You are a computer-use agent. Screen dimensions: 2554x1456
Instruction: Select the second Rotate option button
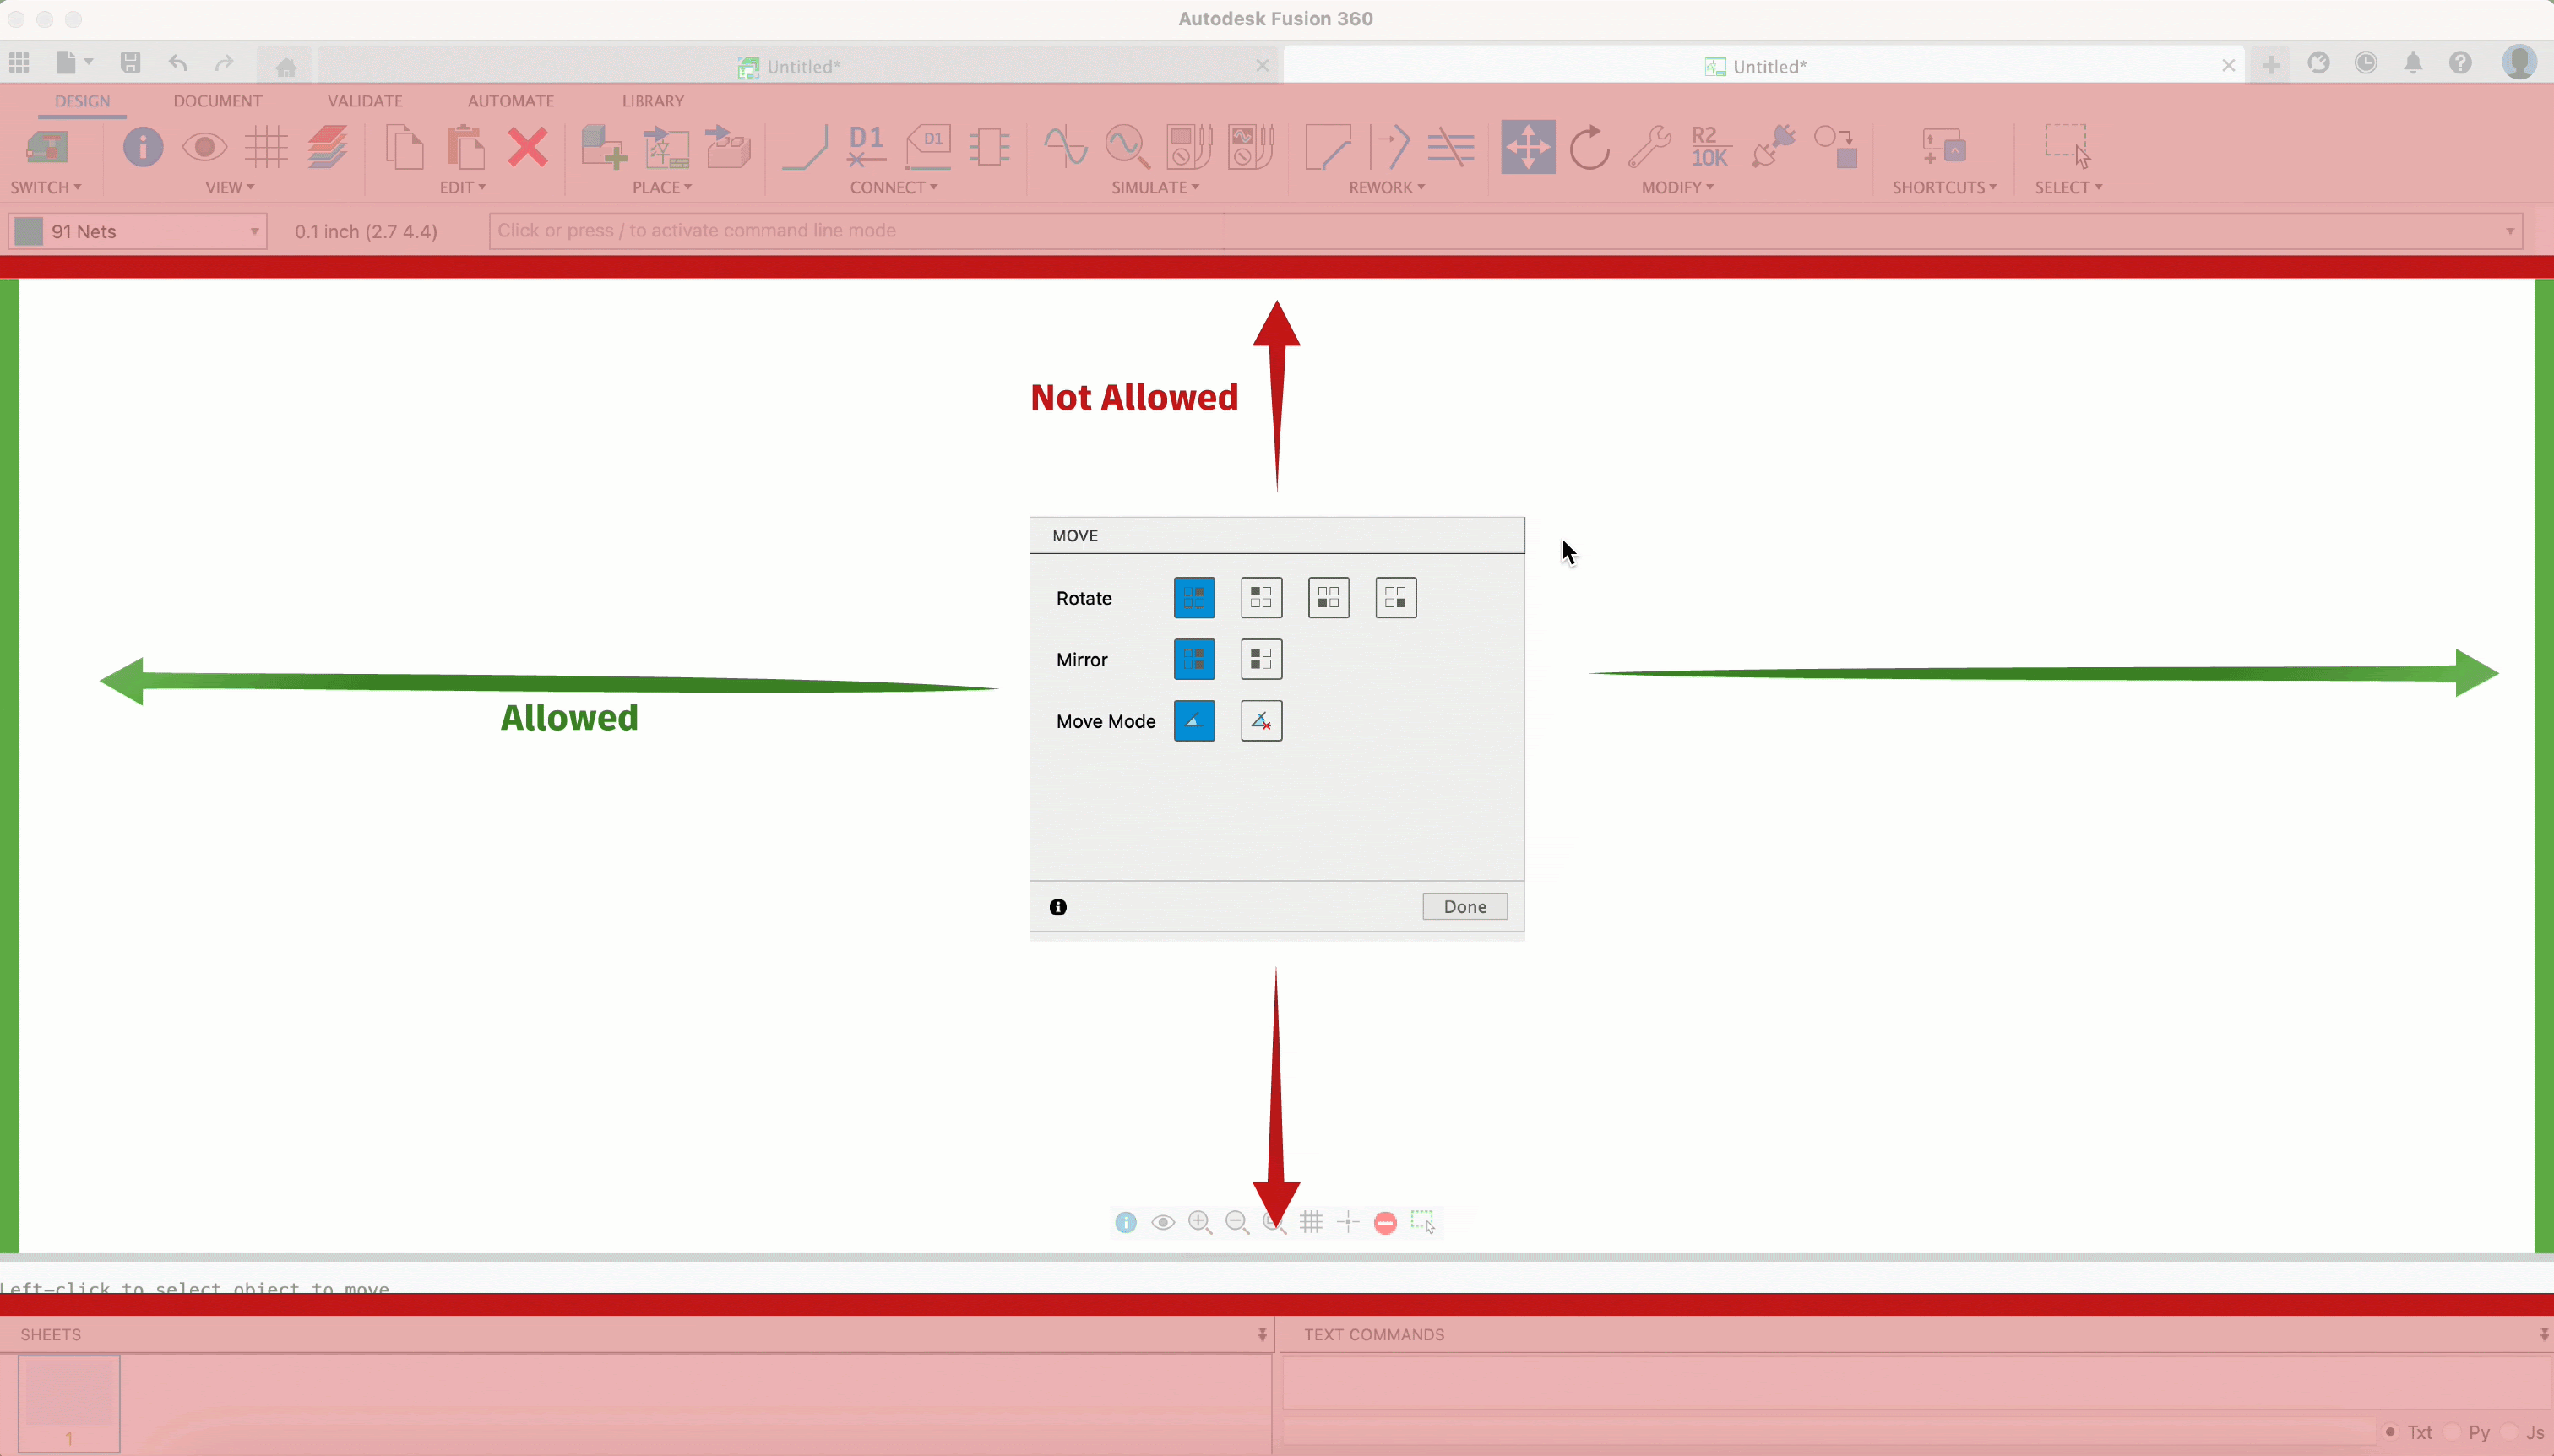tap(1261, 598)
